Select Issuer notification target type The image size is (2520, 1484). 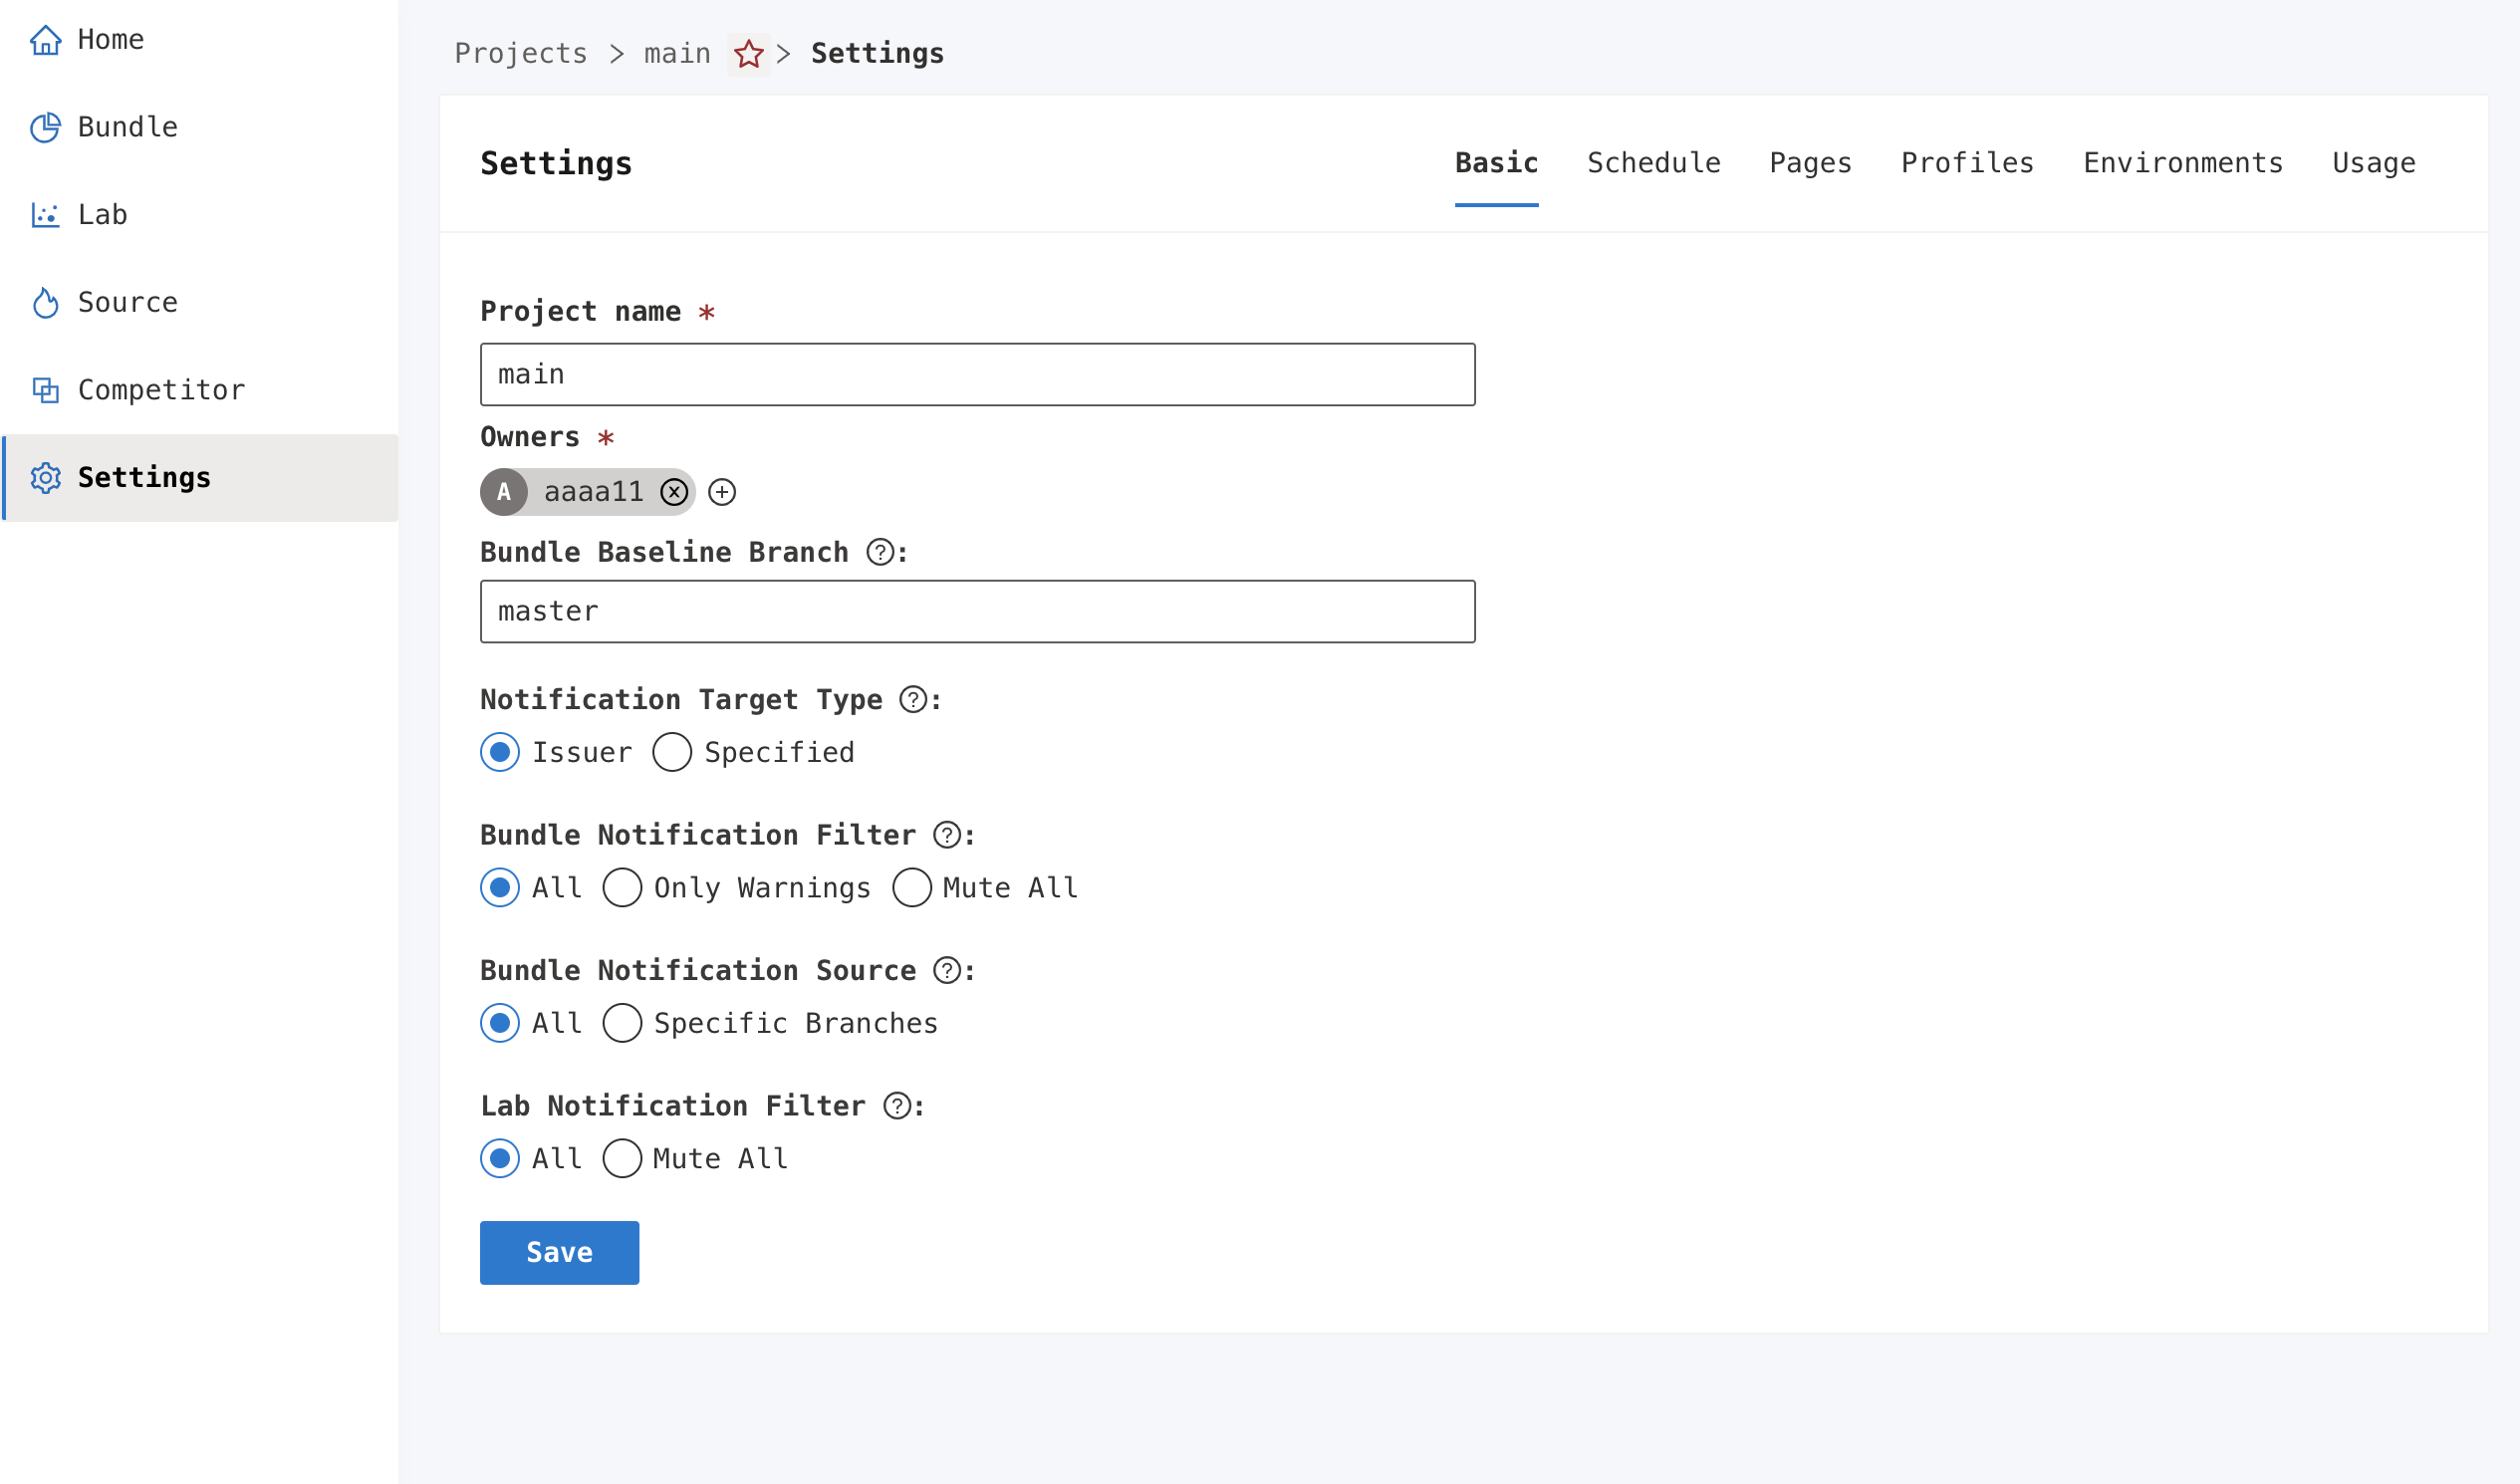(500, 752)
